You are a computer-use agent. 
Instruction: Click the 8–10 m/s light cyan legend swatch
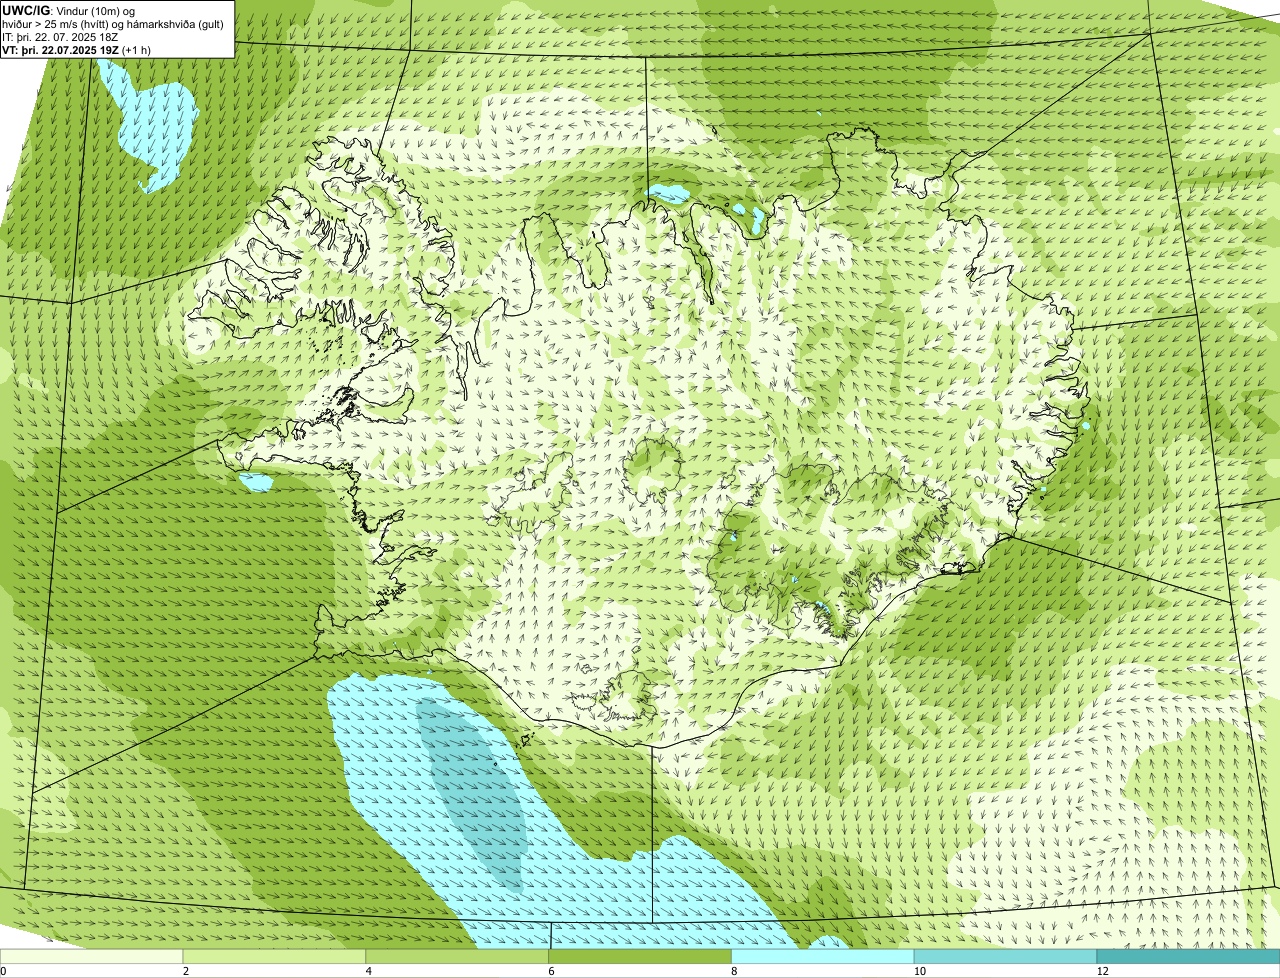pos(823,957)
